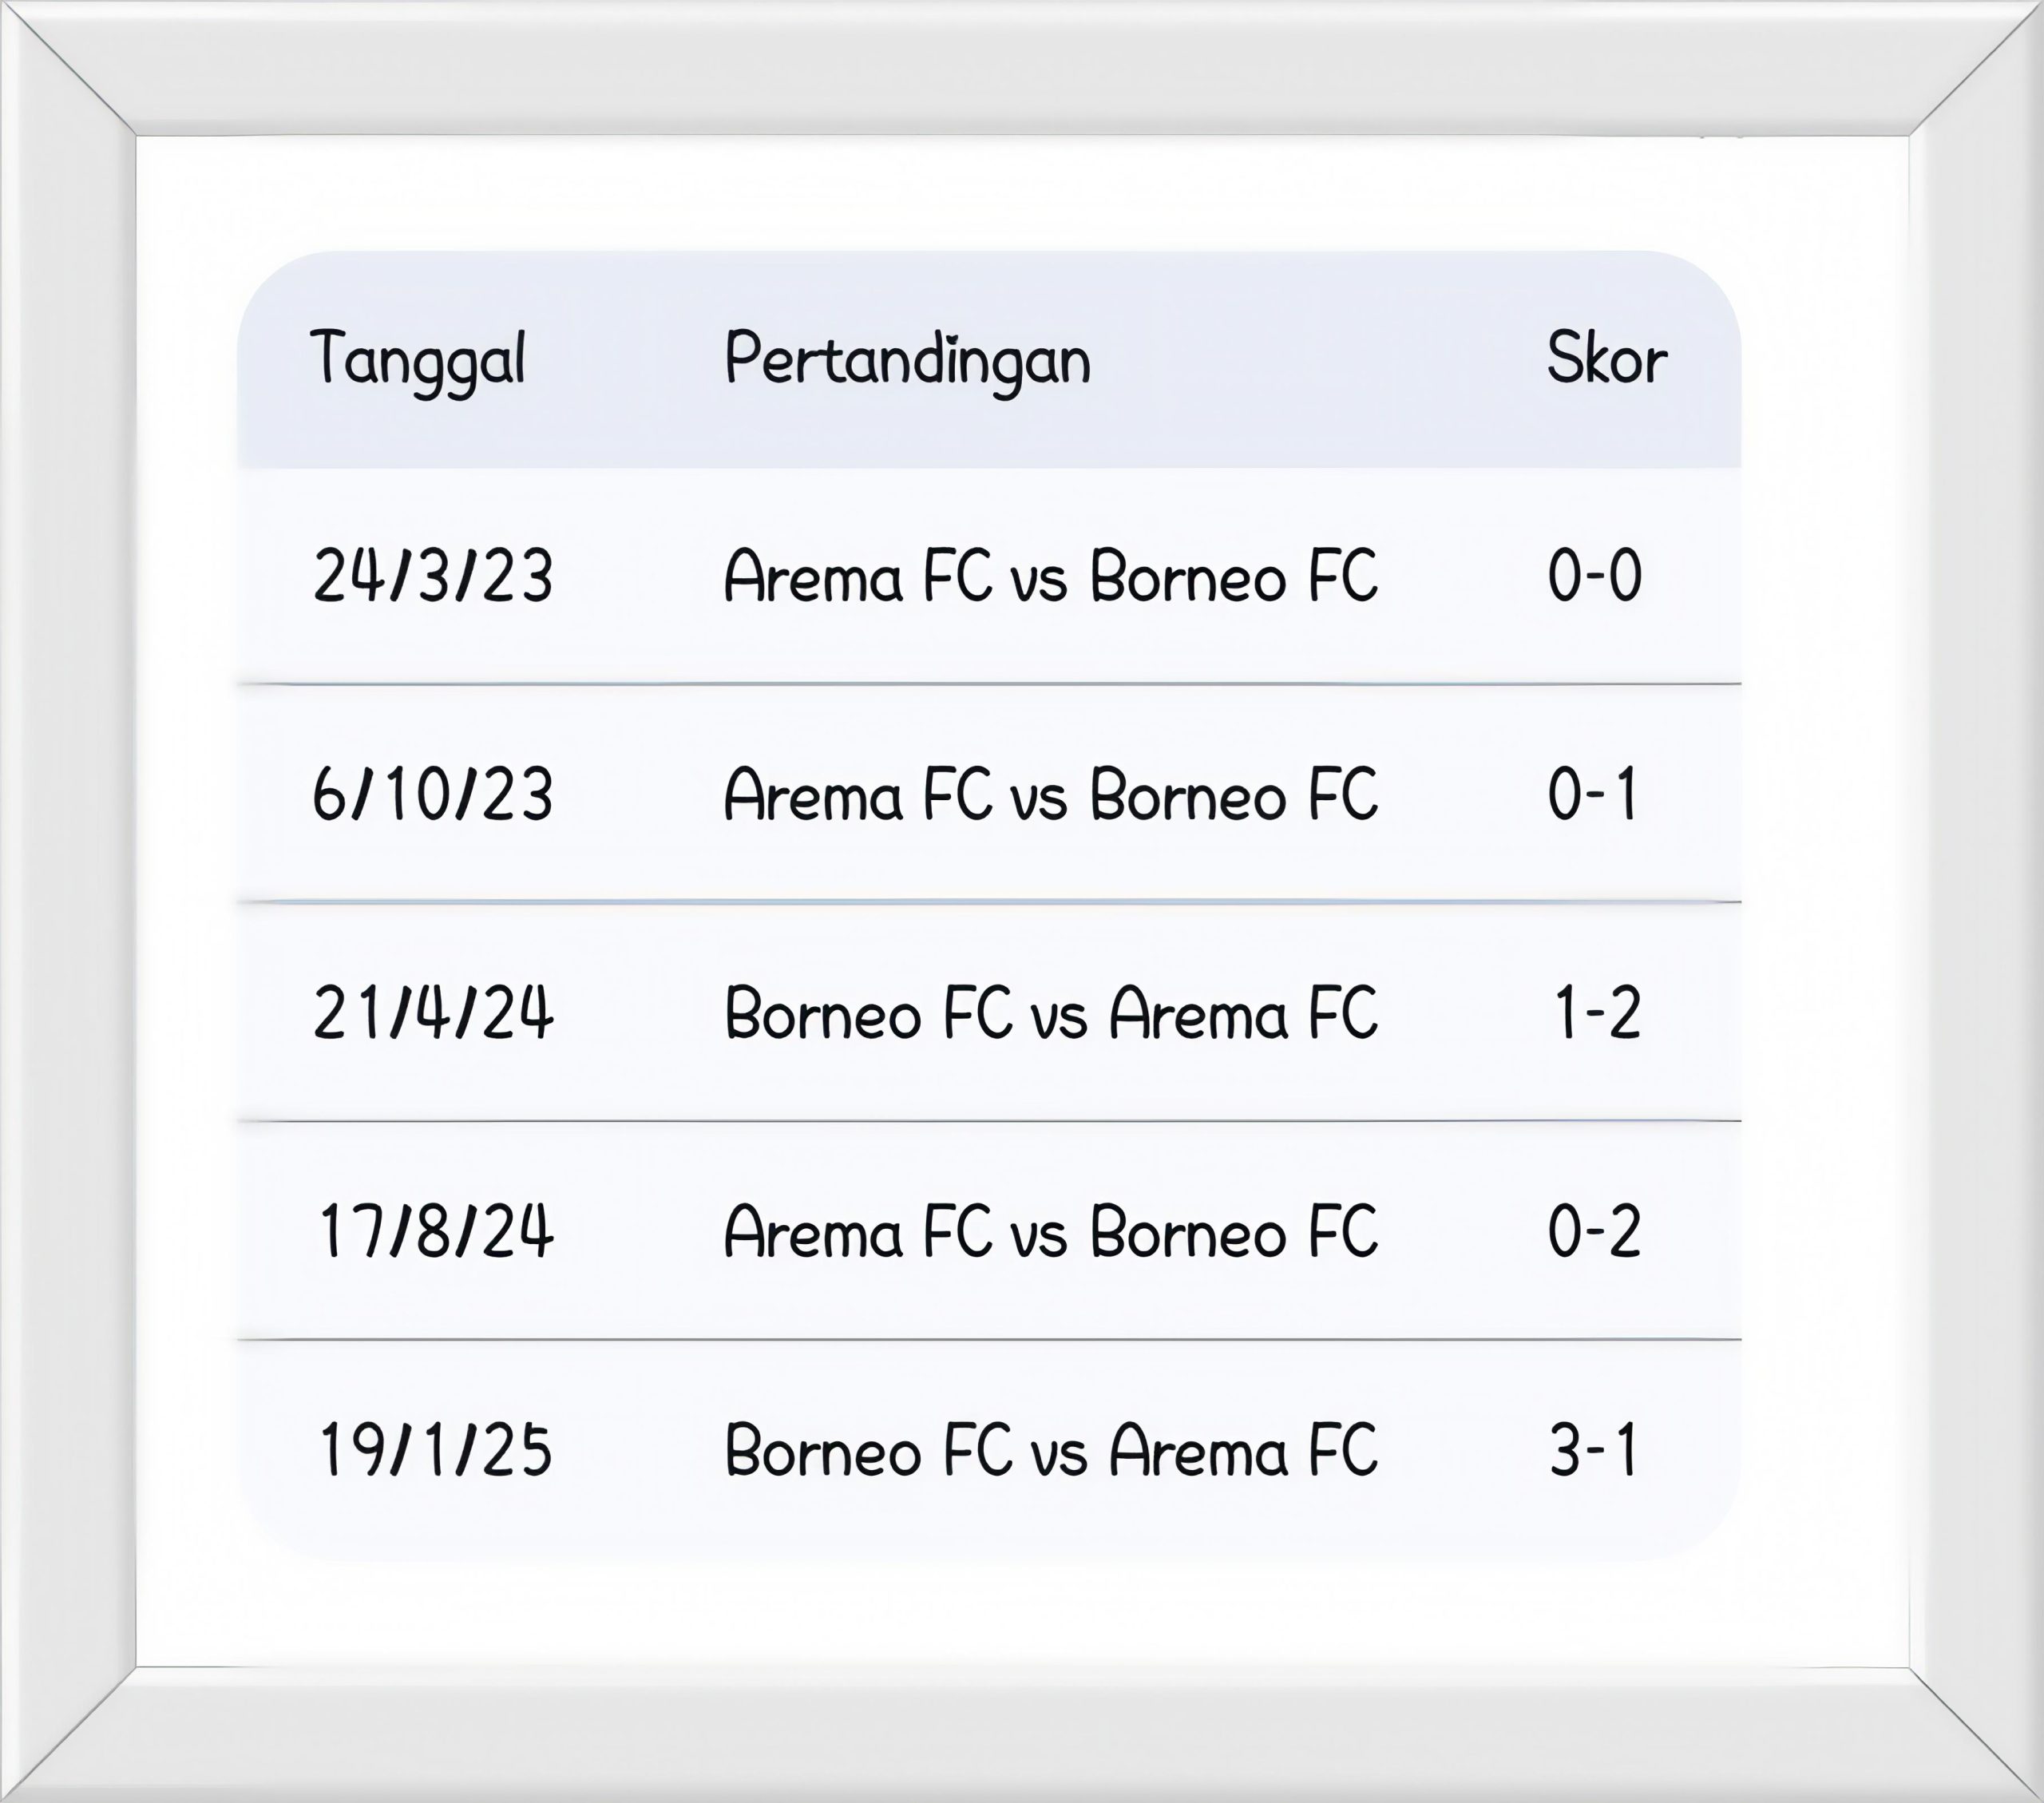This screenshot has width=2044, height=1803.
Task: Open the match dated 6/10/23
Action: pos(1050,796)
